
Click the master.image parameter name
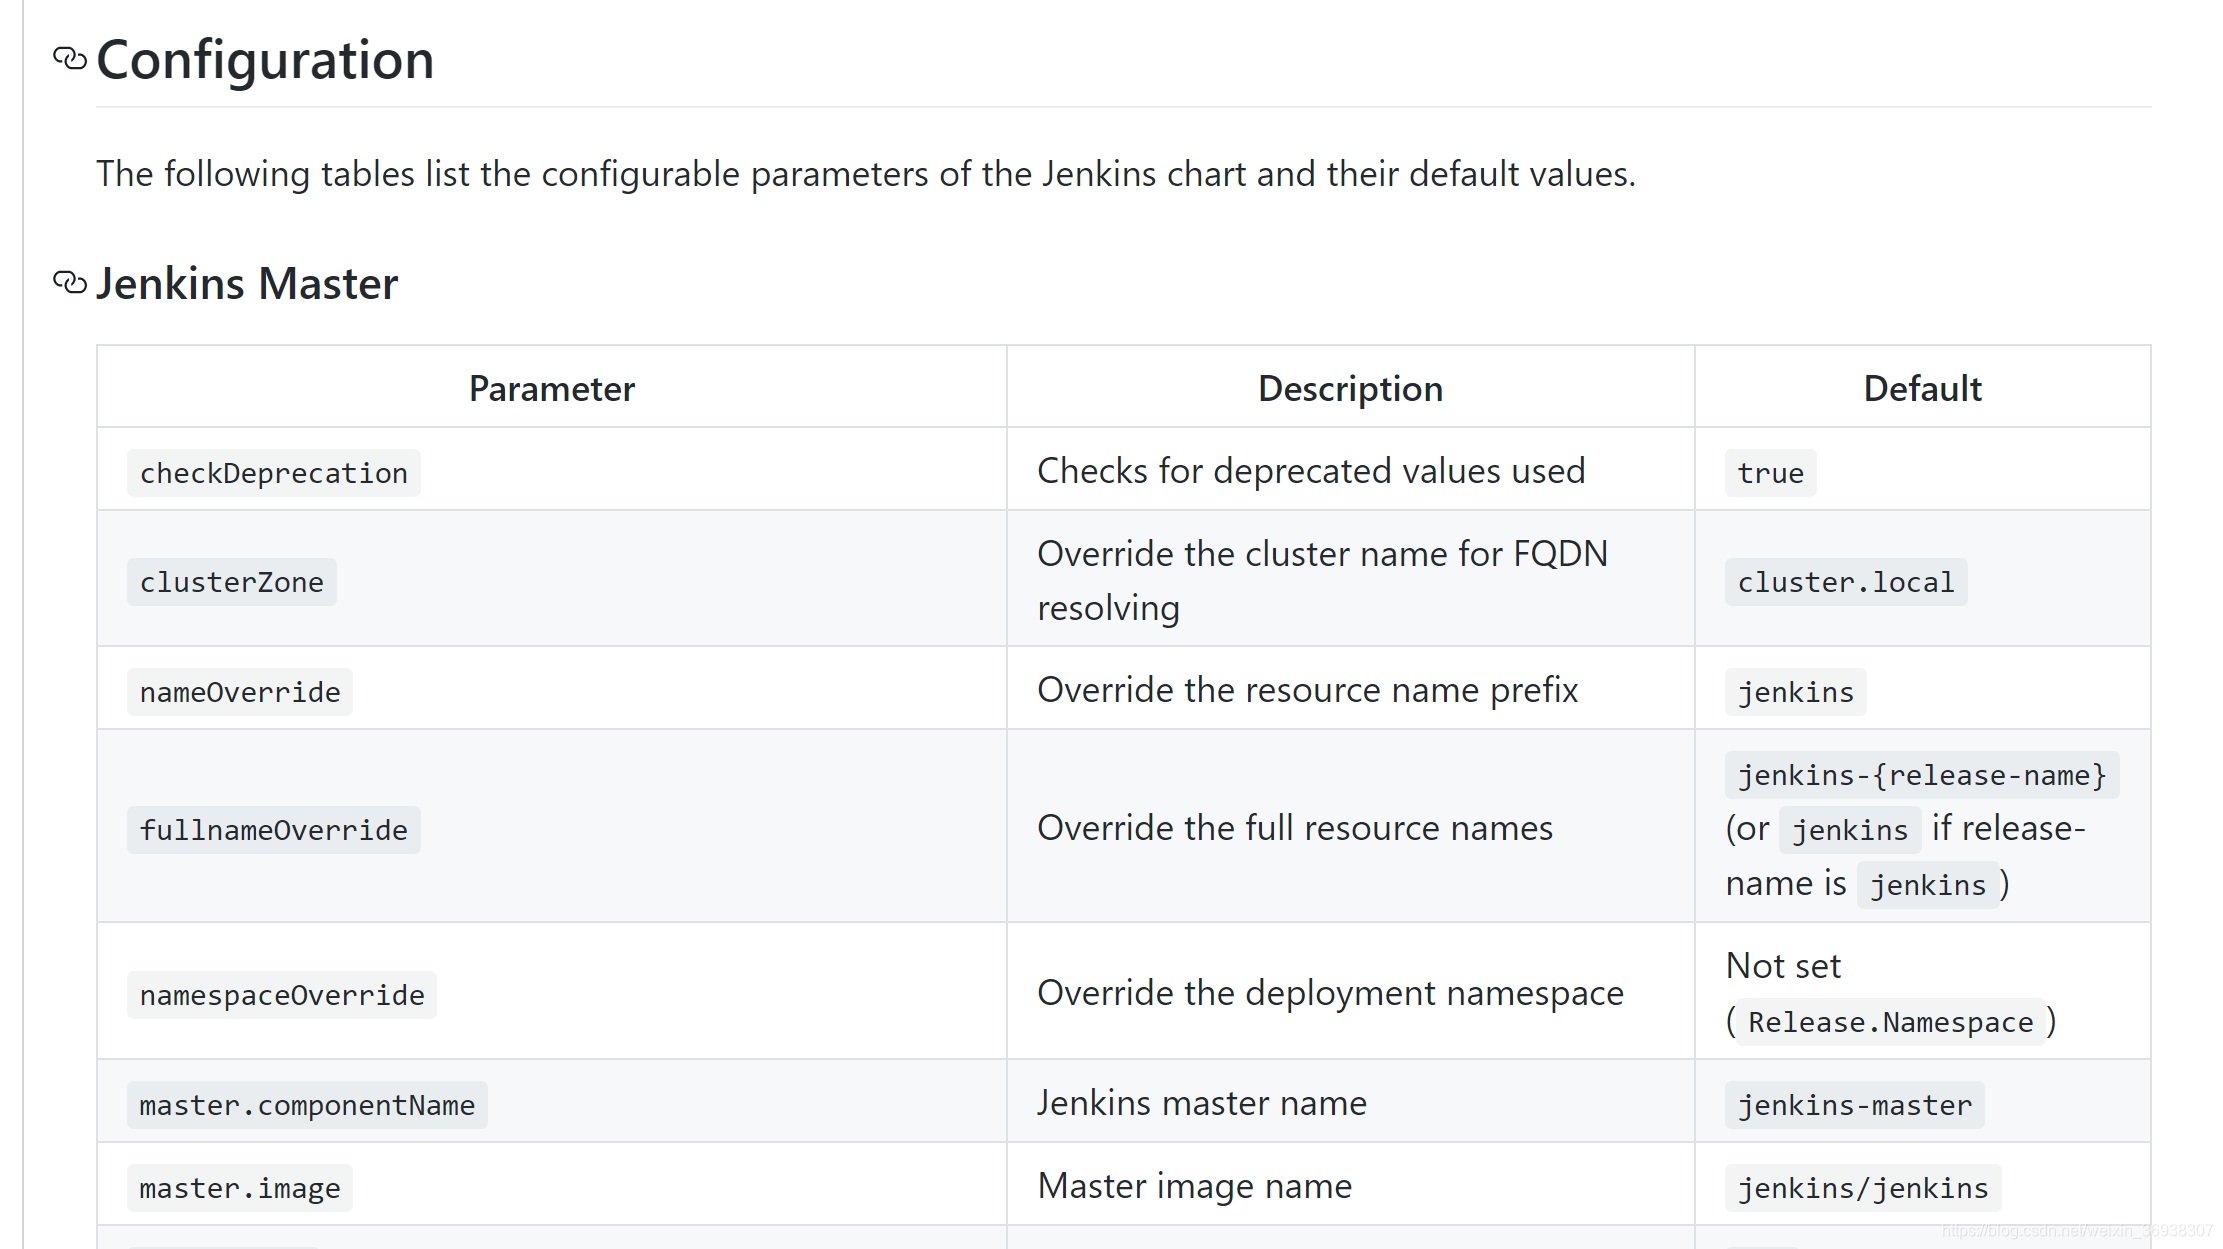pos(240,1187)
